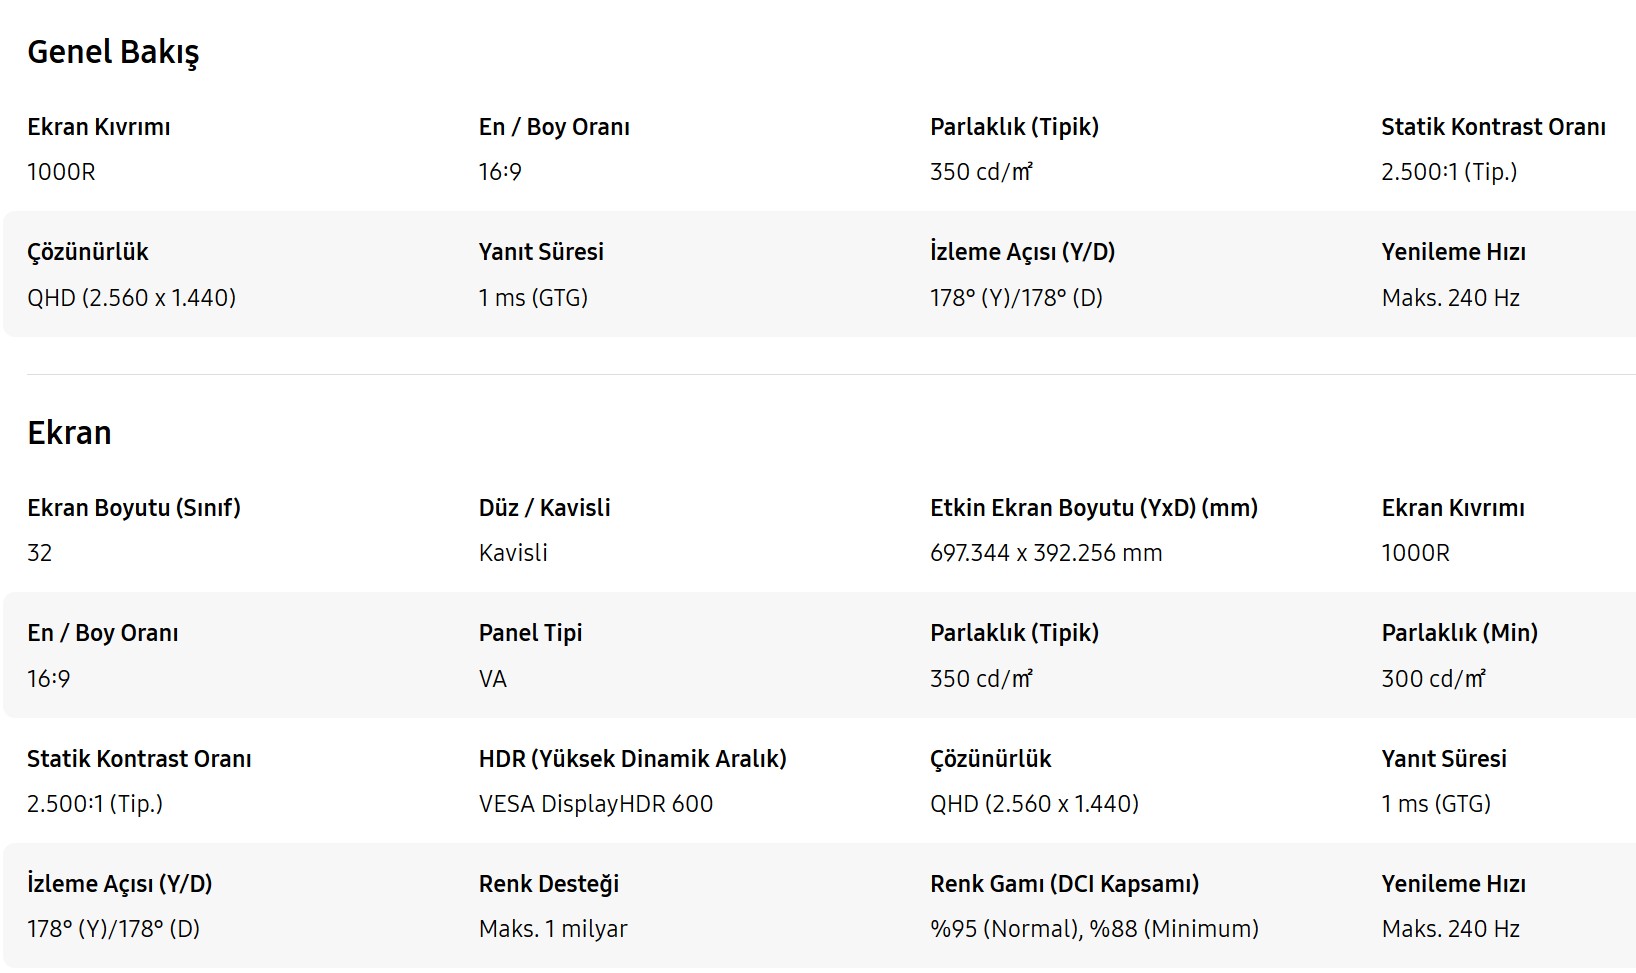The width and height of the screenshot is (1636, 973).
Task: Click the Genel Bakış section heading
Action: (x=113, y=52)
